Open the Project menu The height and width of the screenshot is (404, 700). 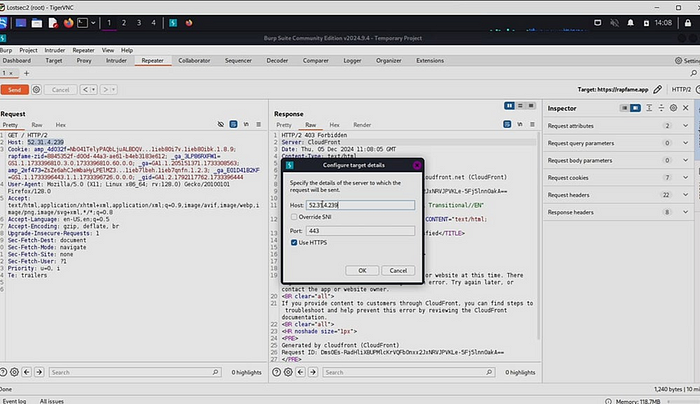coord(28,50)
